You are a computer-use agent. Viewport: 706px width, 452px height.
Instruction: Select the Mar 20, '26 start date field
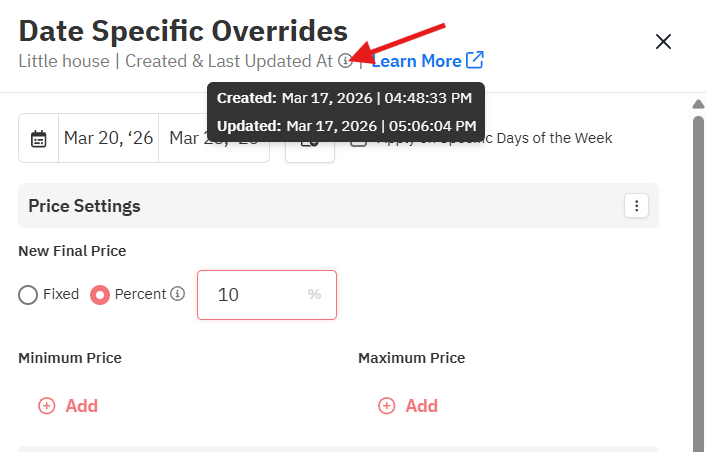[x=108, y=138]
